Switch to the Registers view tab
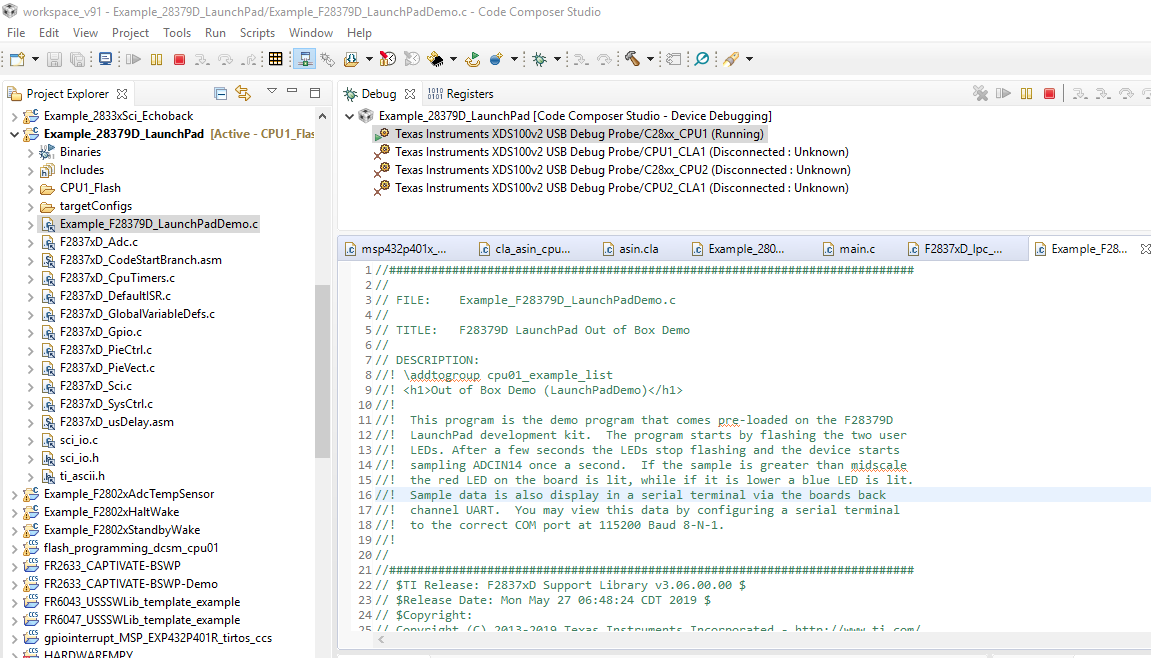1151x658 pixels. pos(469,94)
